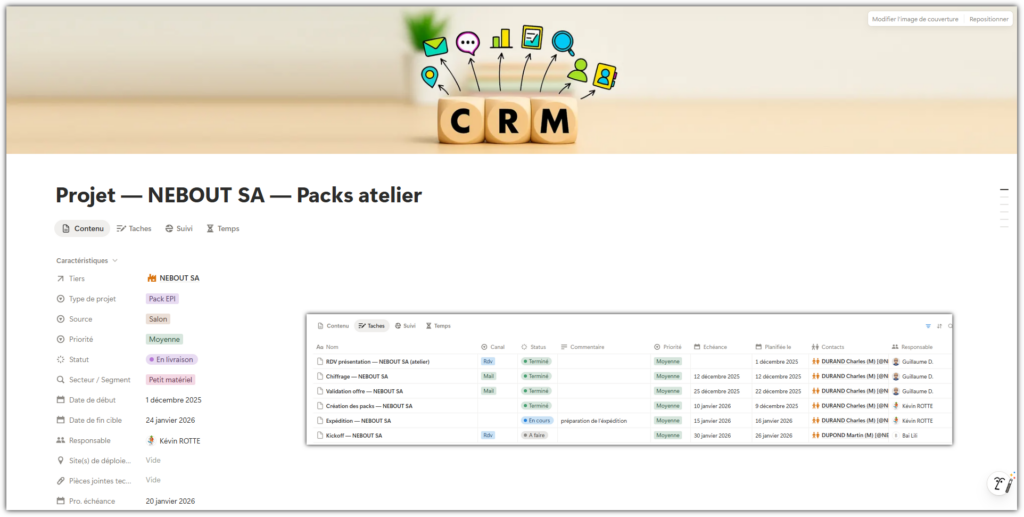Viewport: 1024px width, 517px height.
Task: Click the Status column header
Action: (534, 347)
